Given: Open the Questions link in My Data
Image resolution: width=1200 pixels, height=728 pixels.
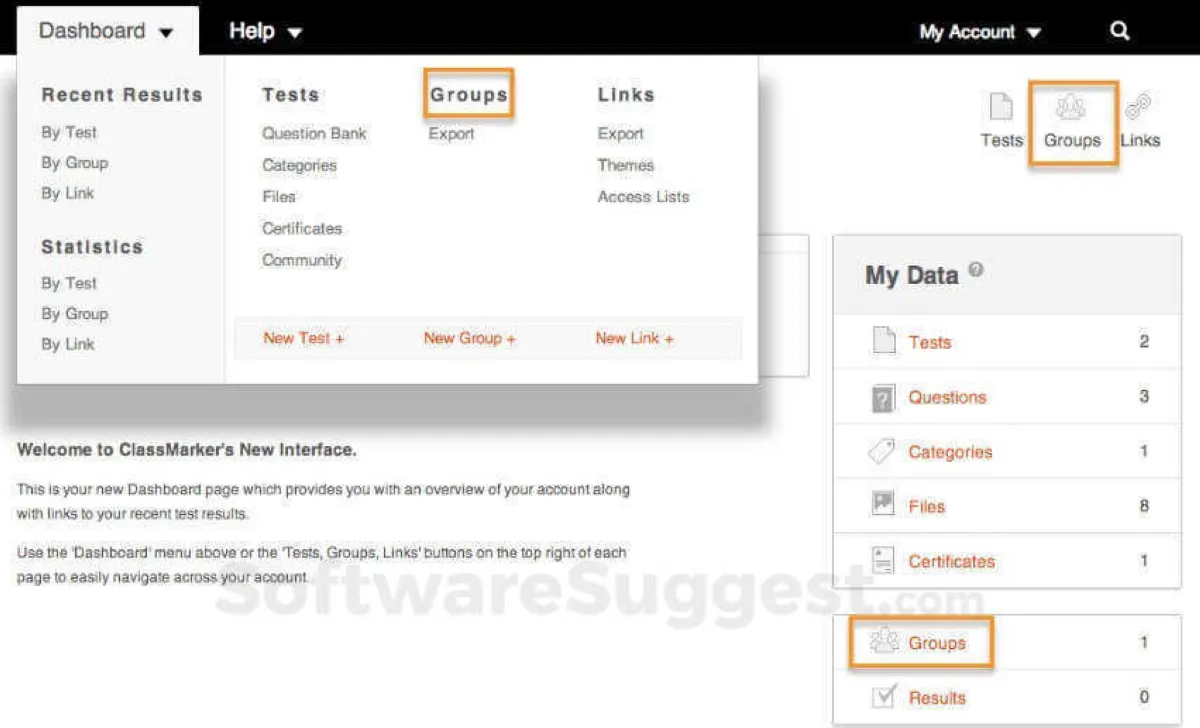Looking at the screenshot, I should 947,397.
